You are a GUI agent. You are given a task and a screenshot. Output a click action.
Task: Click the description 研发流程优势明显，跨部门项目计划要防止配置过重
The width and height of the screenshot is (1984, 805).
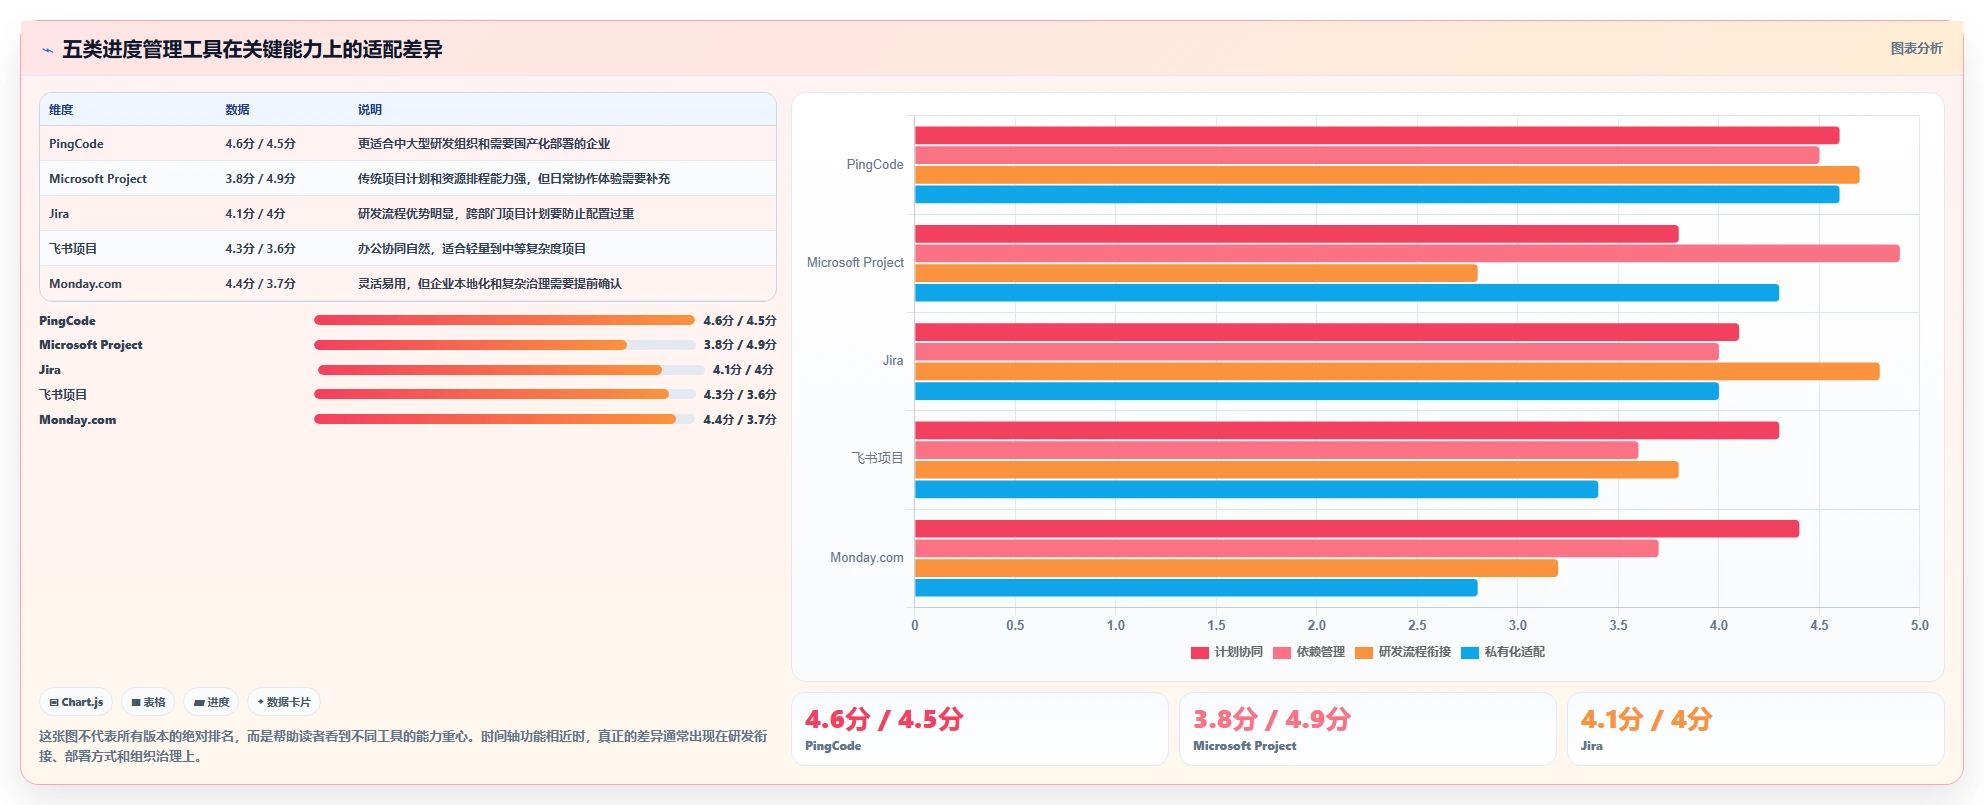point(496,213)
